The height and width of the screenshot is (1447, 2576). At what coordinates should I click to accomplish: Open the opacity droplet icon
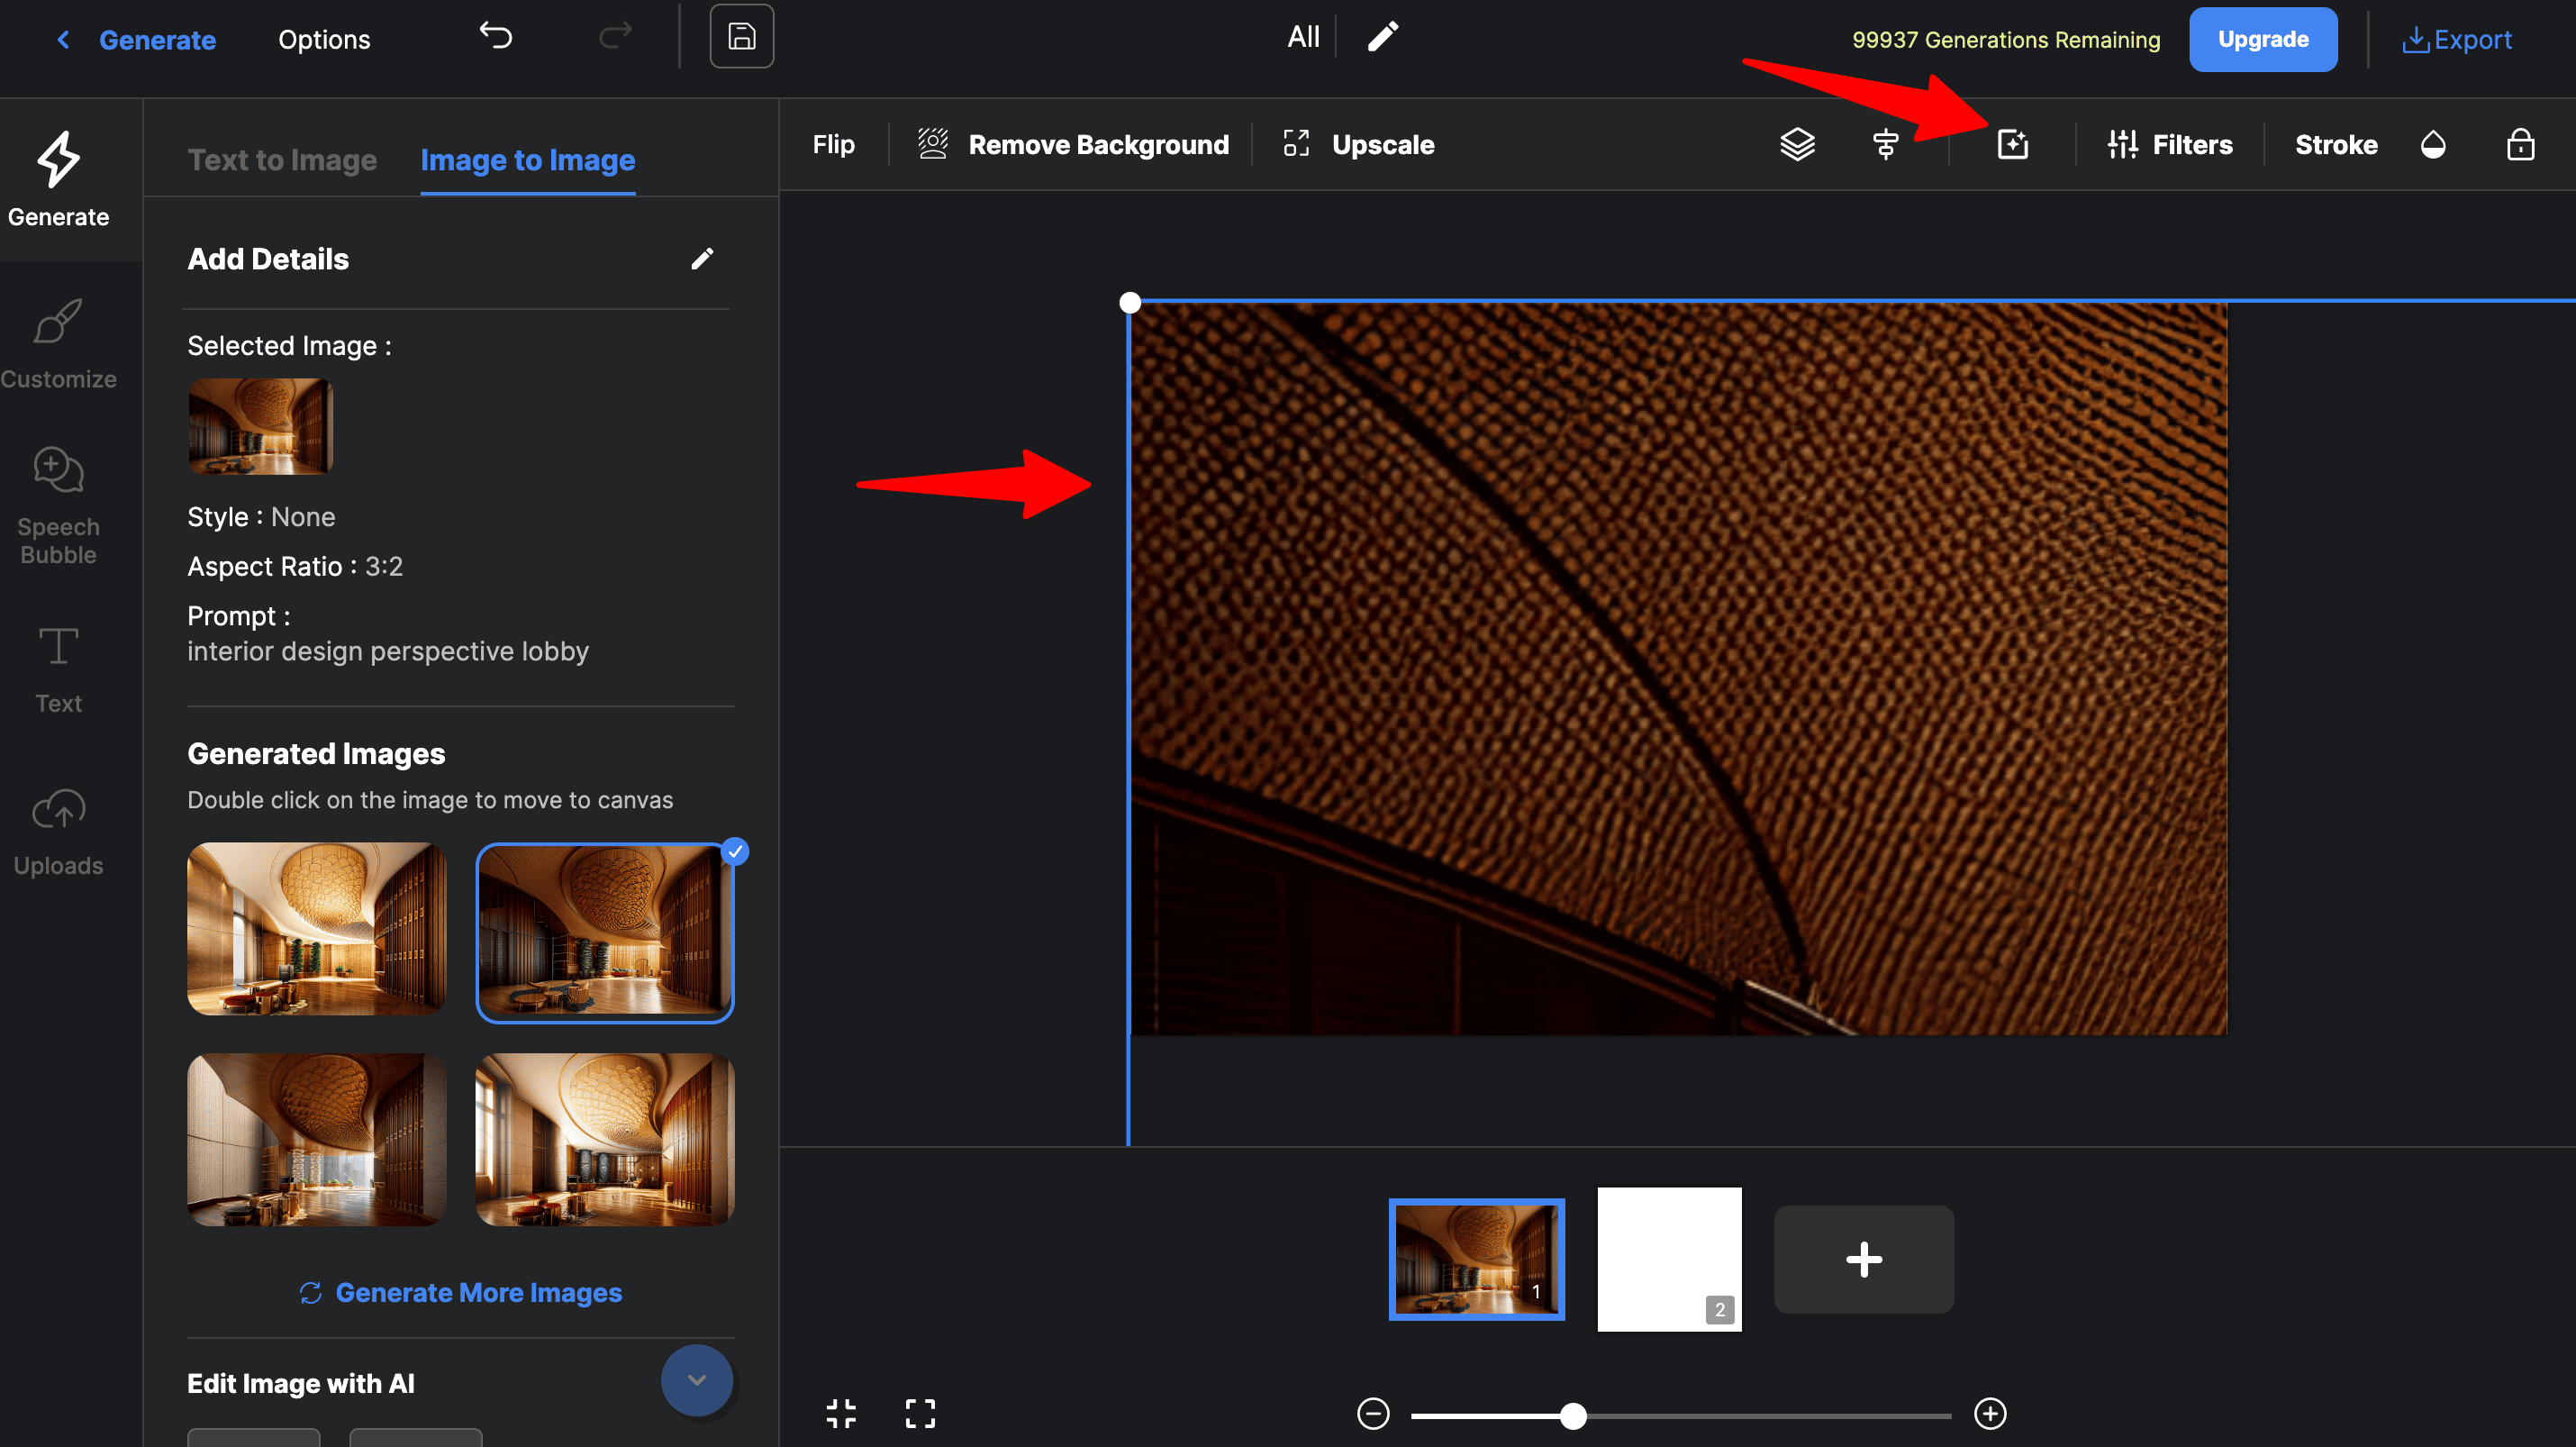[2433, 144]
